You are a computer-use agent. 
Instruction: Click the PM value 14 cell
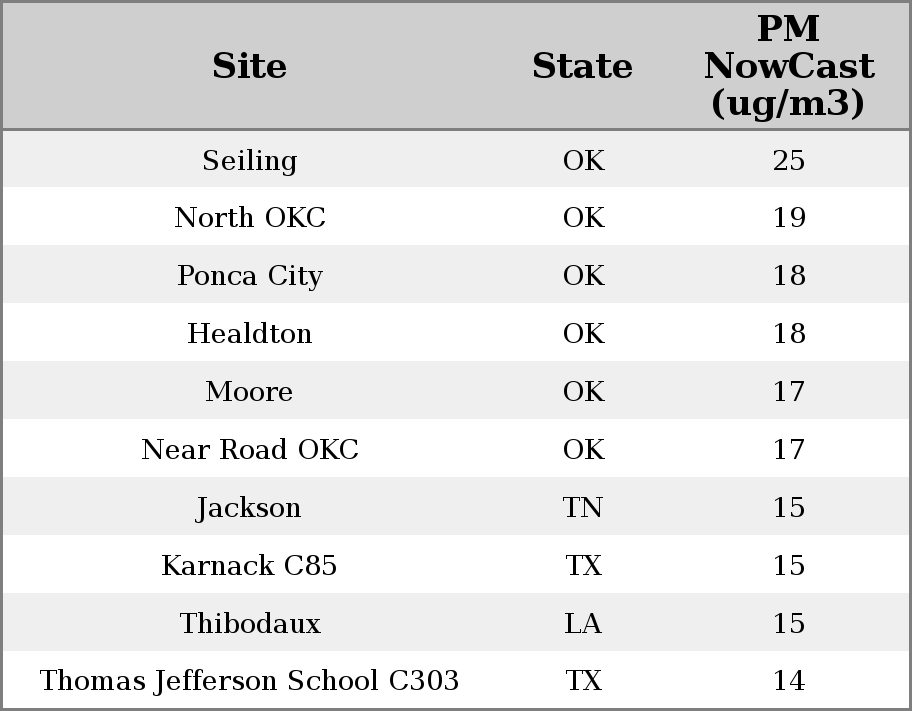788,681
